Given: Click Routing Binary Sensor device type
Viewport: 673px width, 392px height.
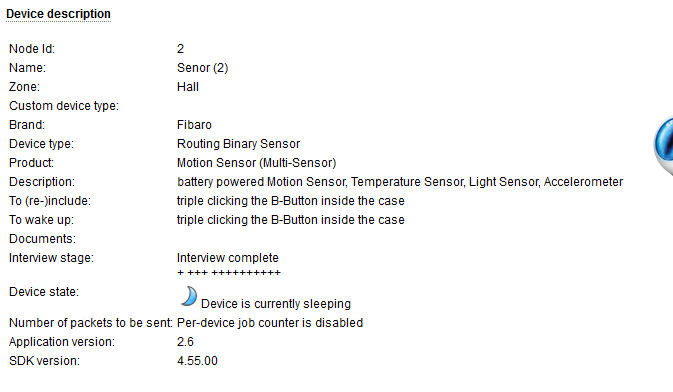Looking at the screenshot, I should coord(238,144).
